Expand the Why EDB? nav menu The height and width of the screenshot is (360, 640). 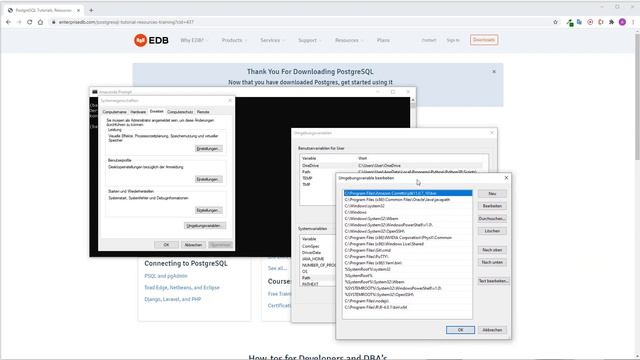coord(193,40)
